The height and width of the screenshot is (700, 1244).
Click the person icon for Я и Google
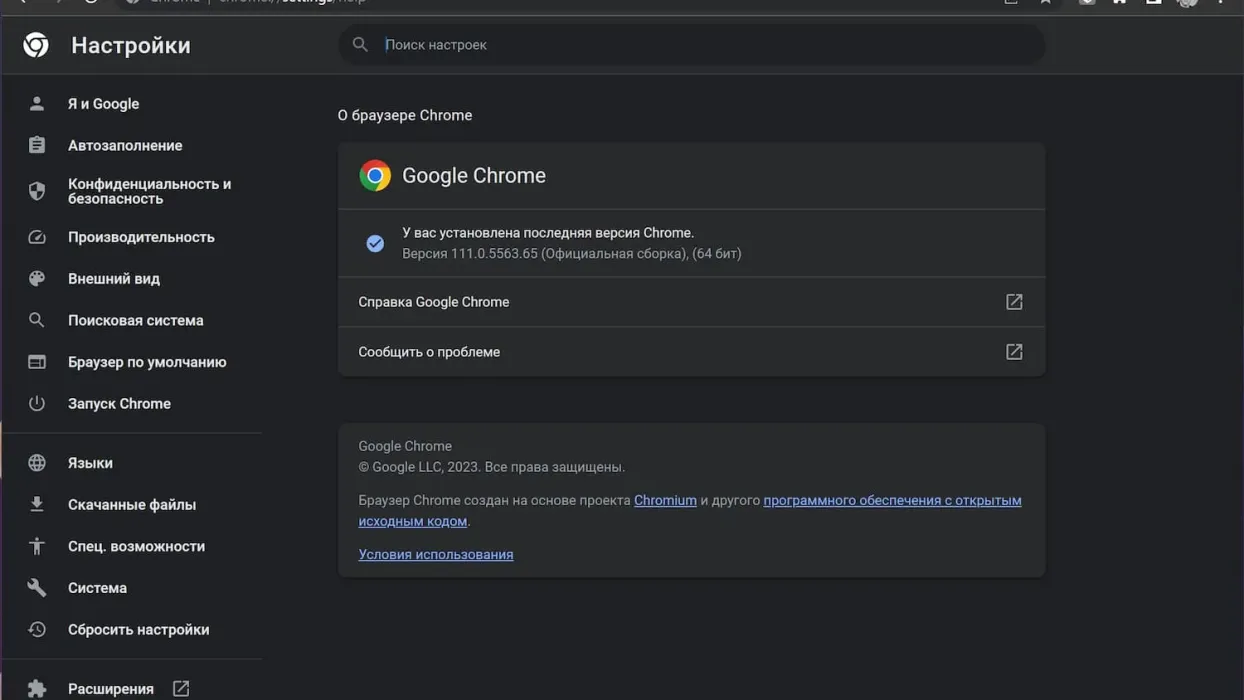point(37,104)
